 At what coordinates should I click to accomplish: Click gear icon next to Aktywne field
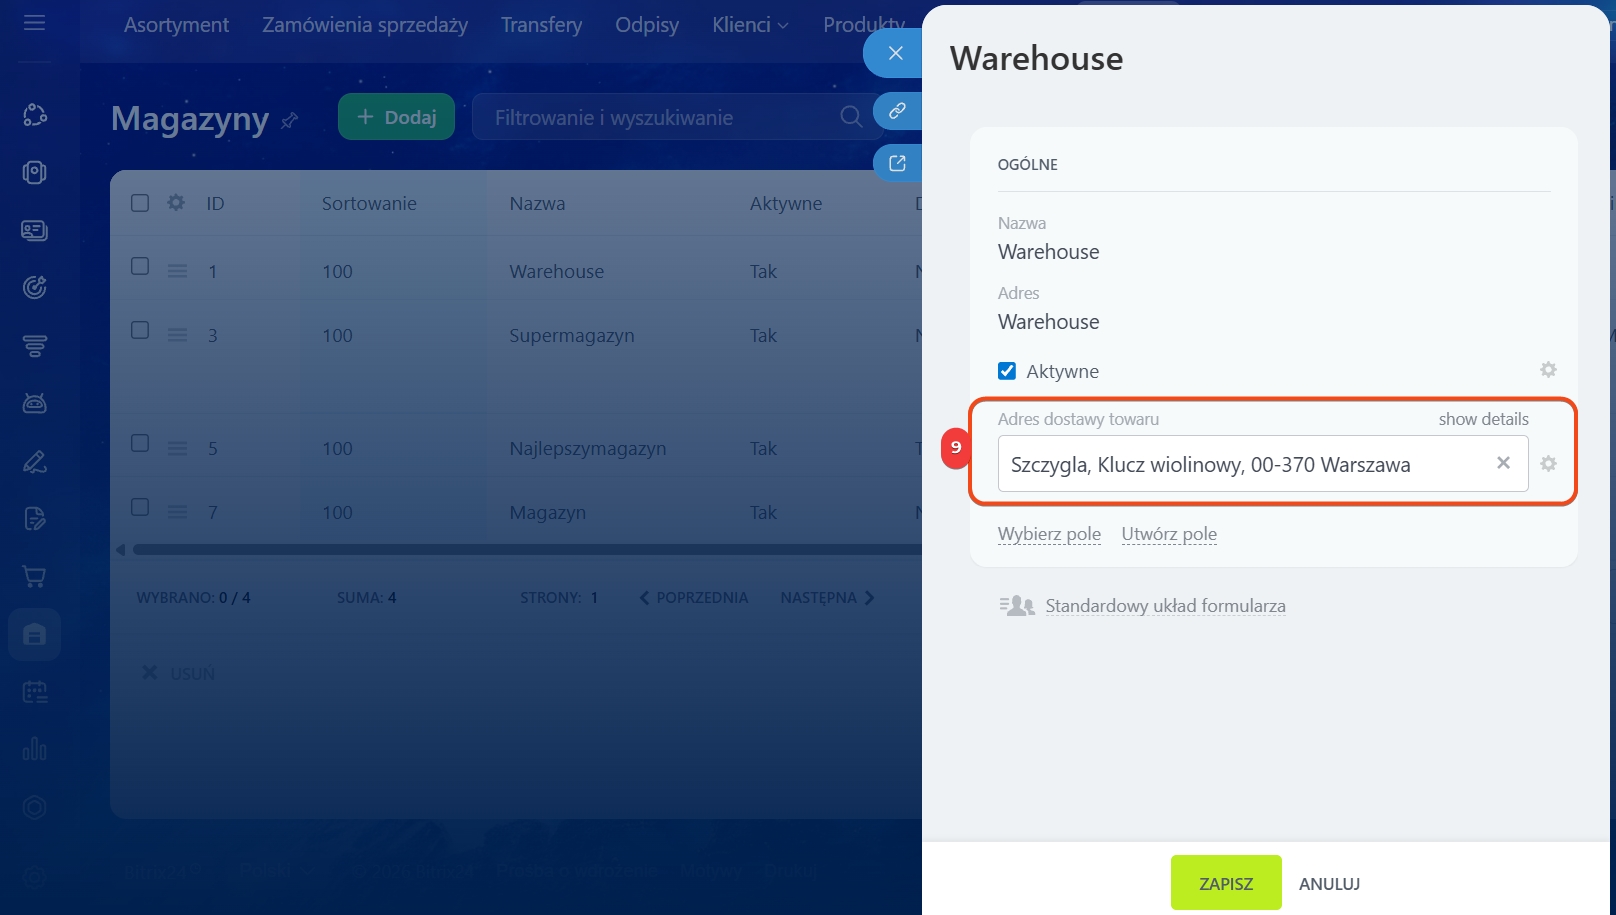pyautogui.click(x=1548, y=370)
